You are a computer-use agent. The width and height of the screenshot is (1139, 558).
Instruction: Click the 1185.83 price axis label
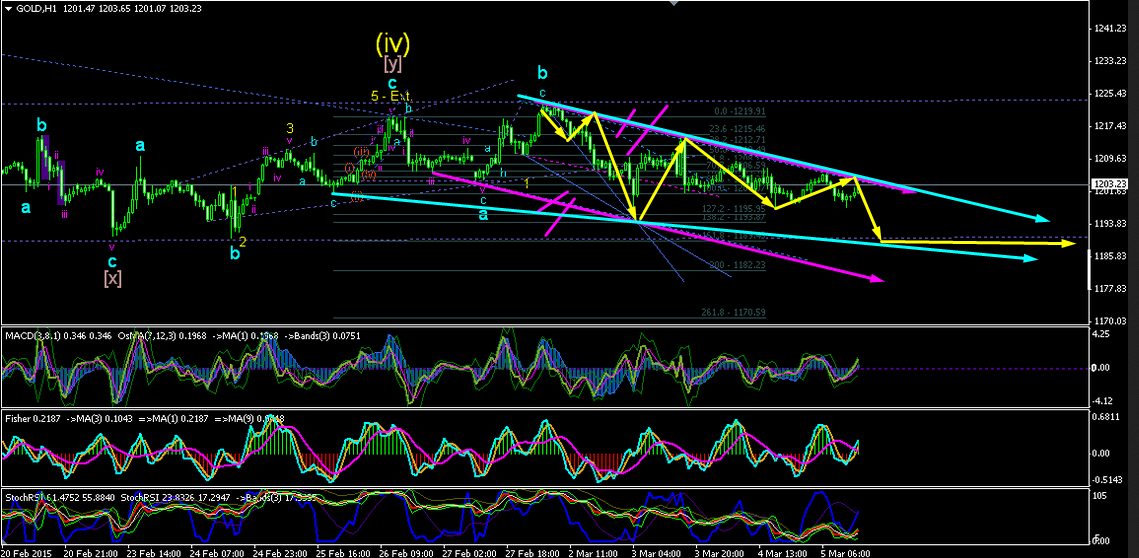coord(1111,256)
